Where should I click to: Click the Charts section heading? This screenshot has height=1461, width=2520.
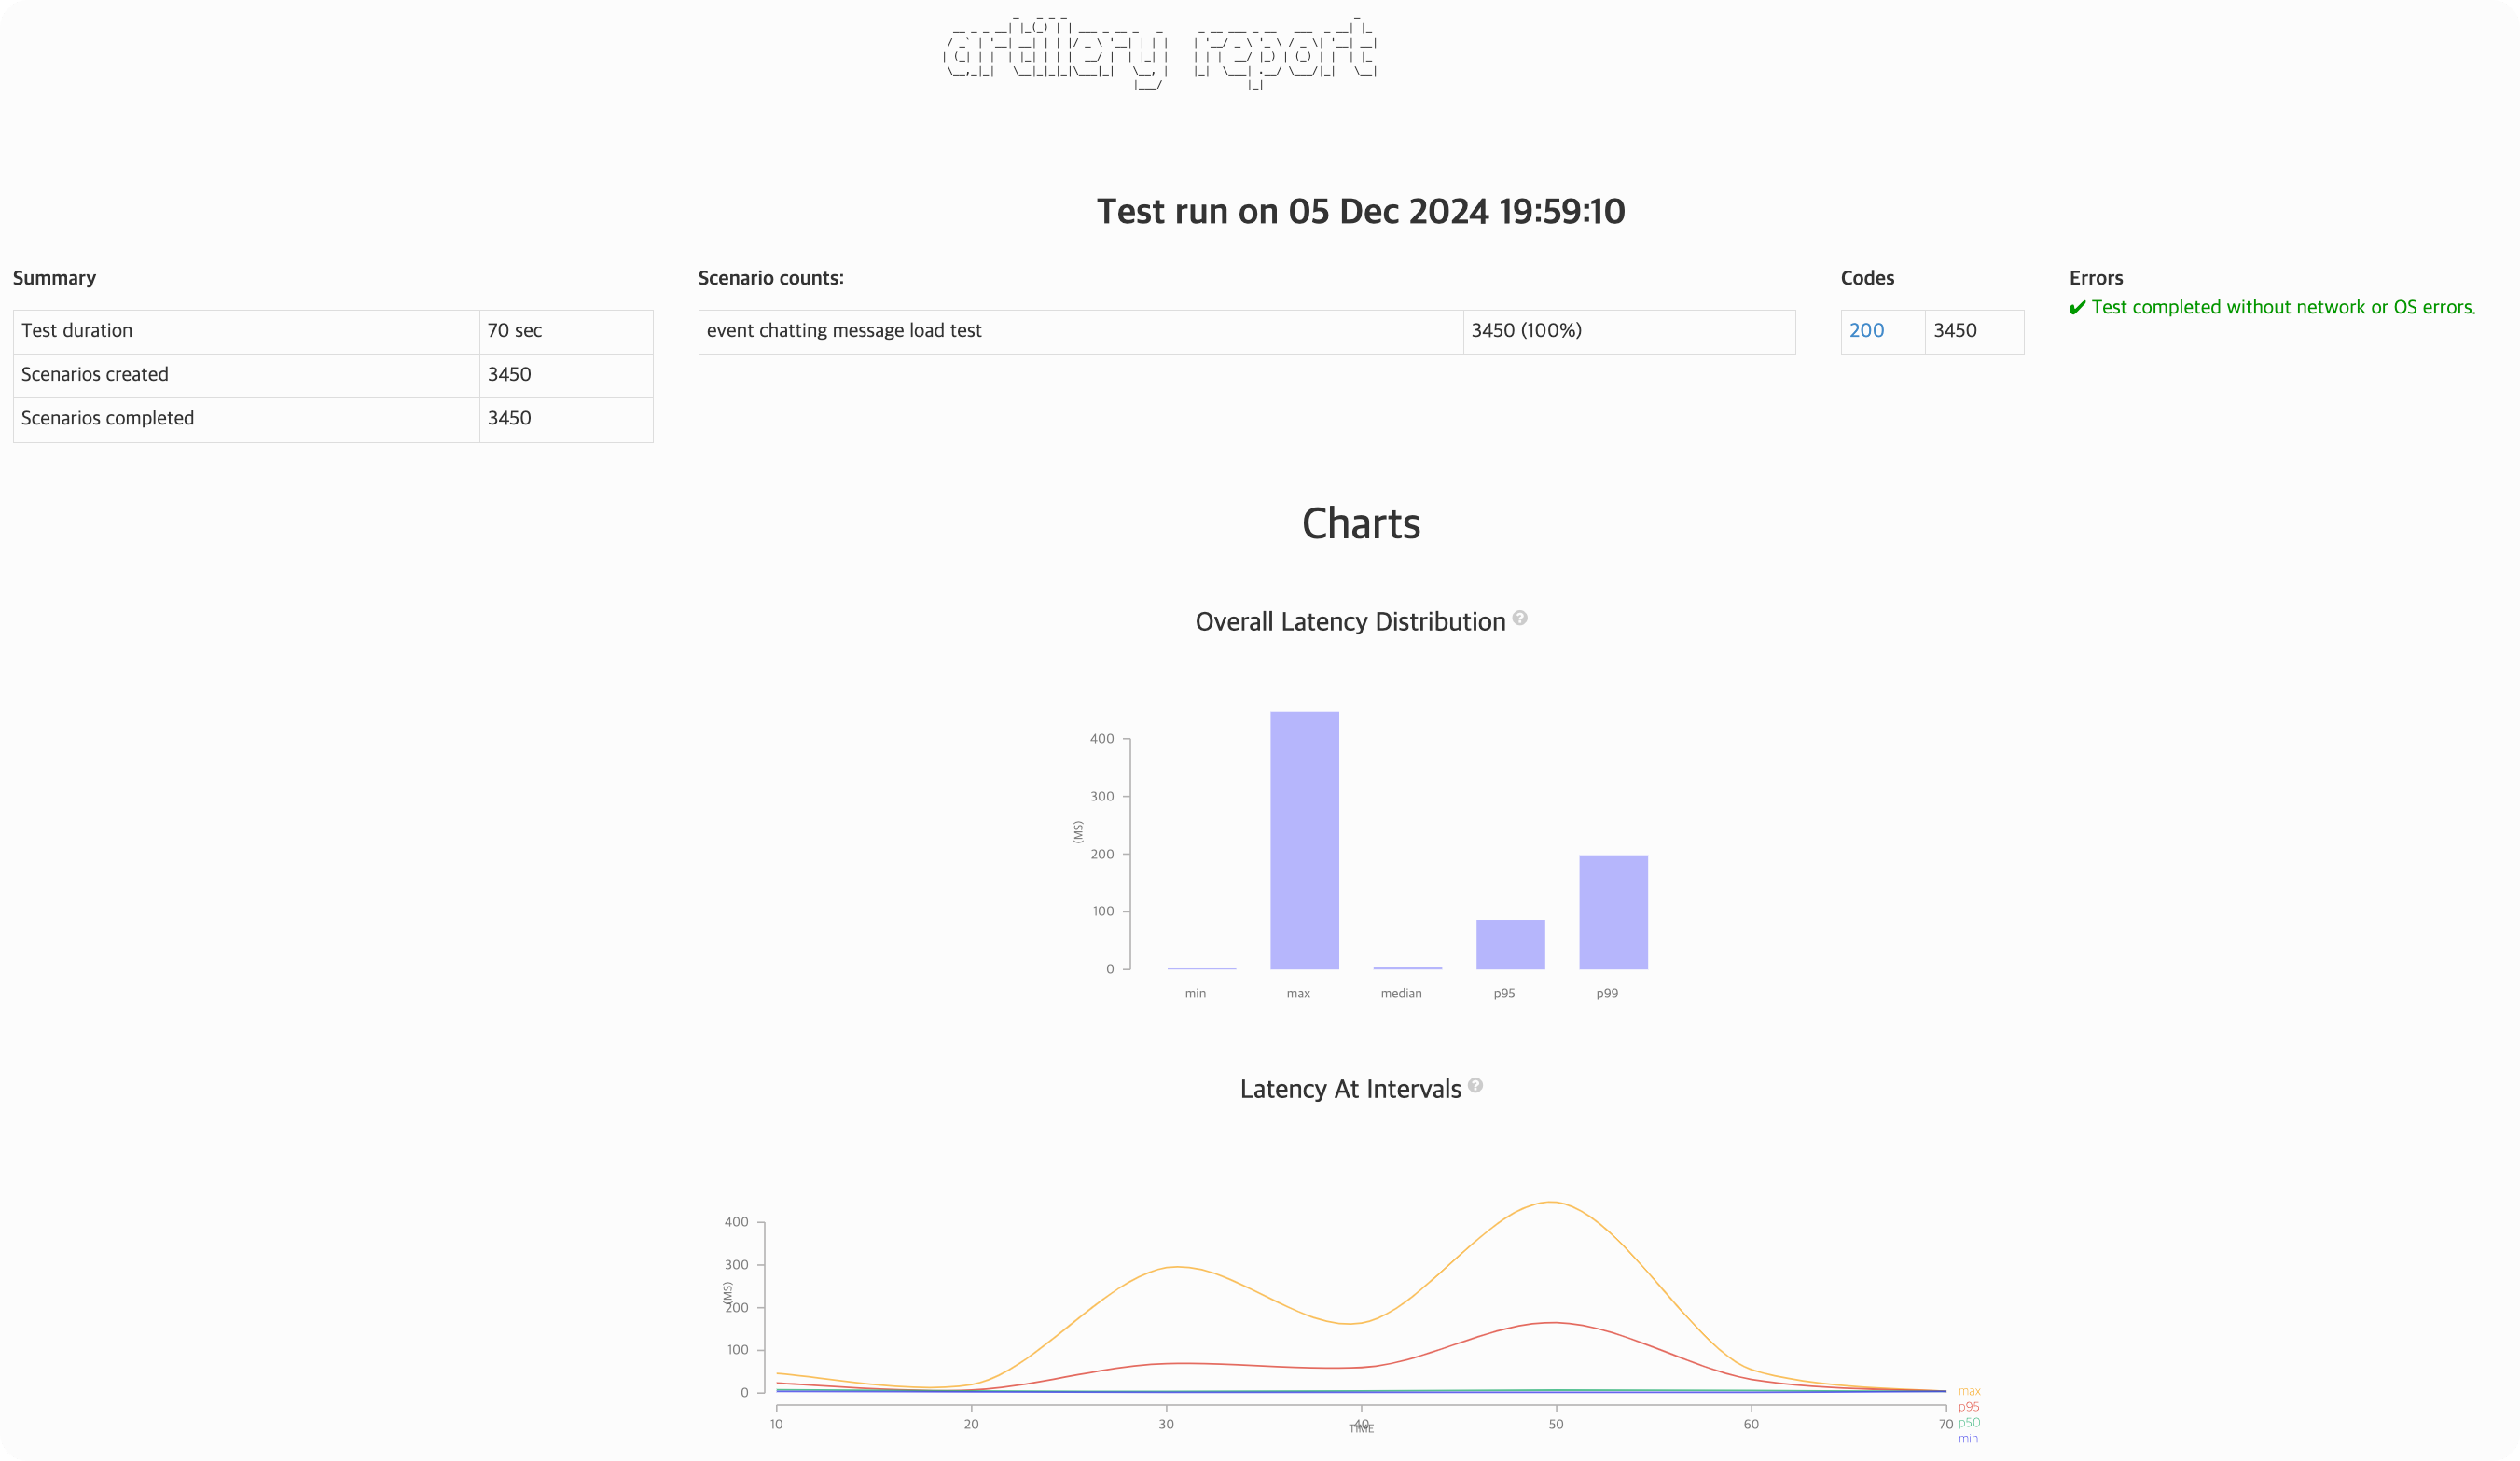click(1360, 524)
